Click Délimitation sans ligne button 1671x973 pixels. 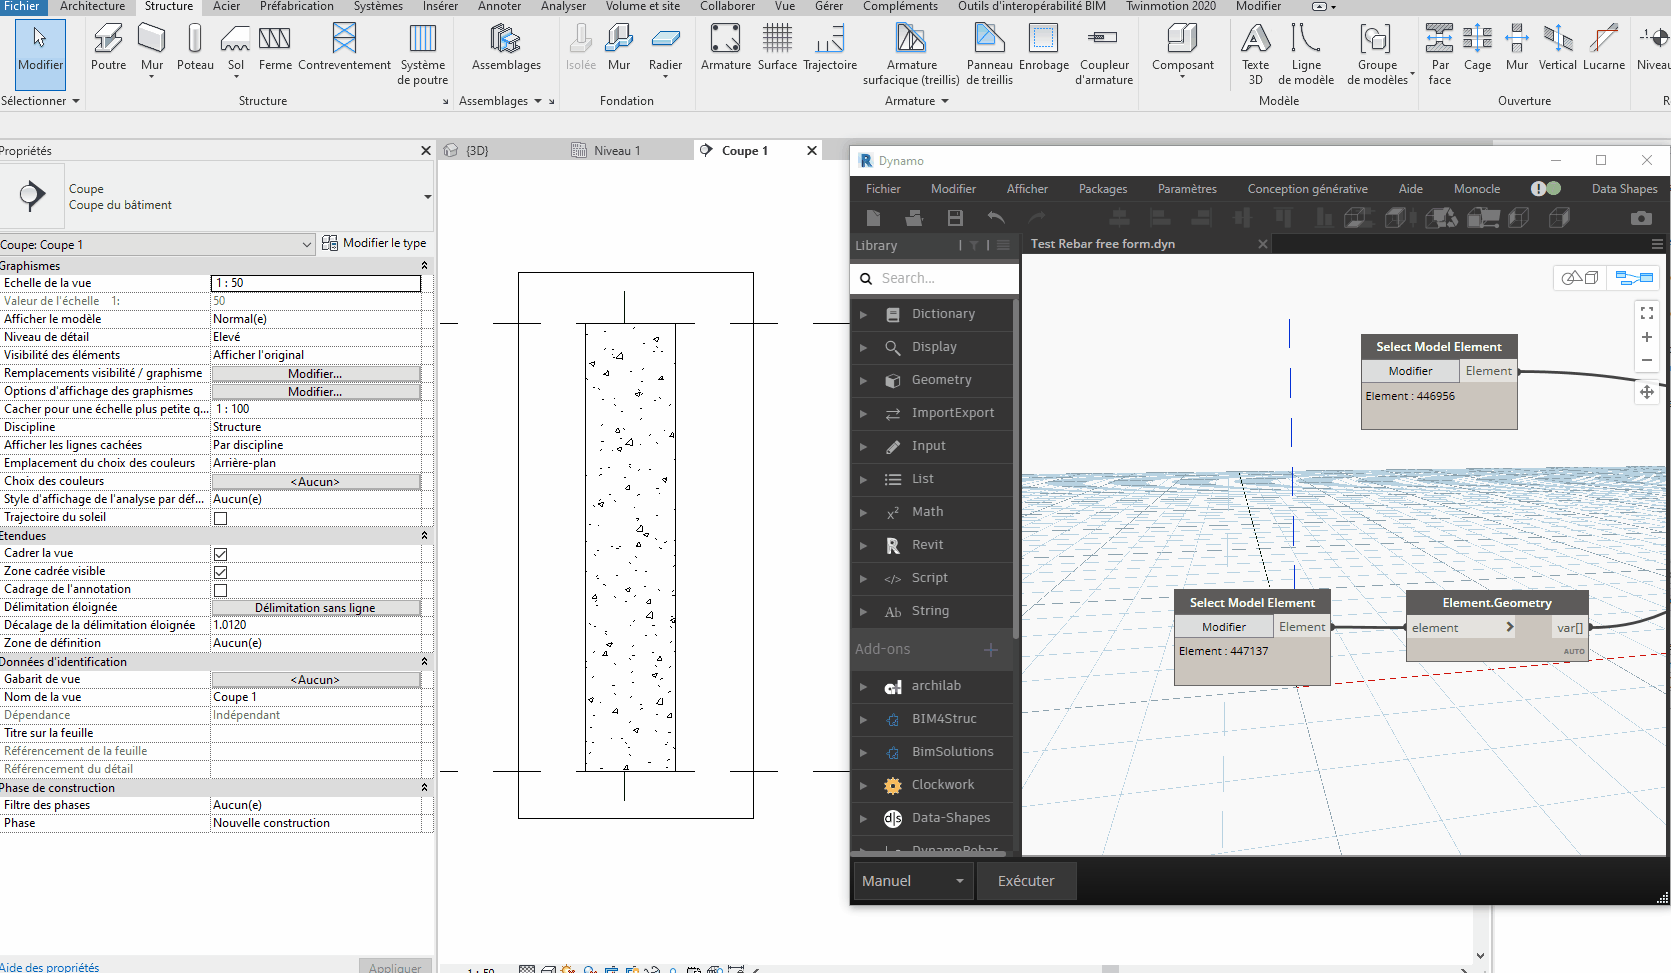tap(315, 608)
